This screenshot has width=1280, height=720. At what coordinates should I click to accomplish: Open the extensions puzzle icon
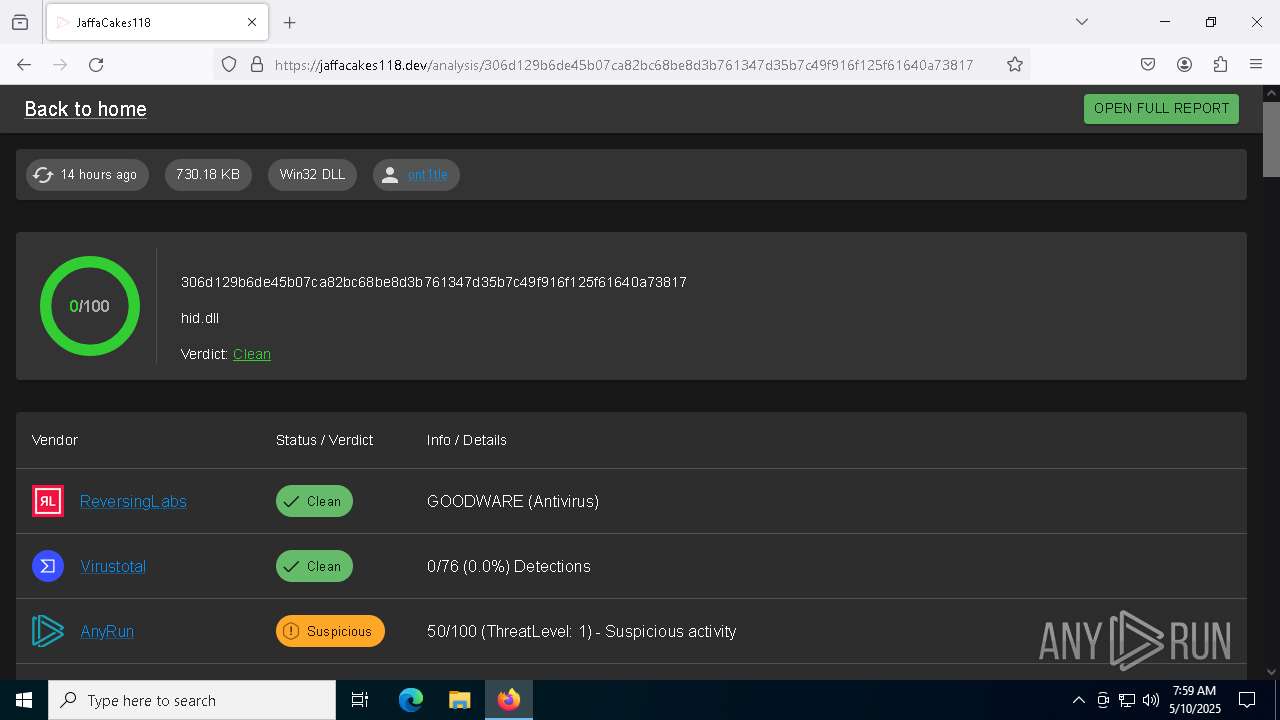(1220, 64)
